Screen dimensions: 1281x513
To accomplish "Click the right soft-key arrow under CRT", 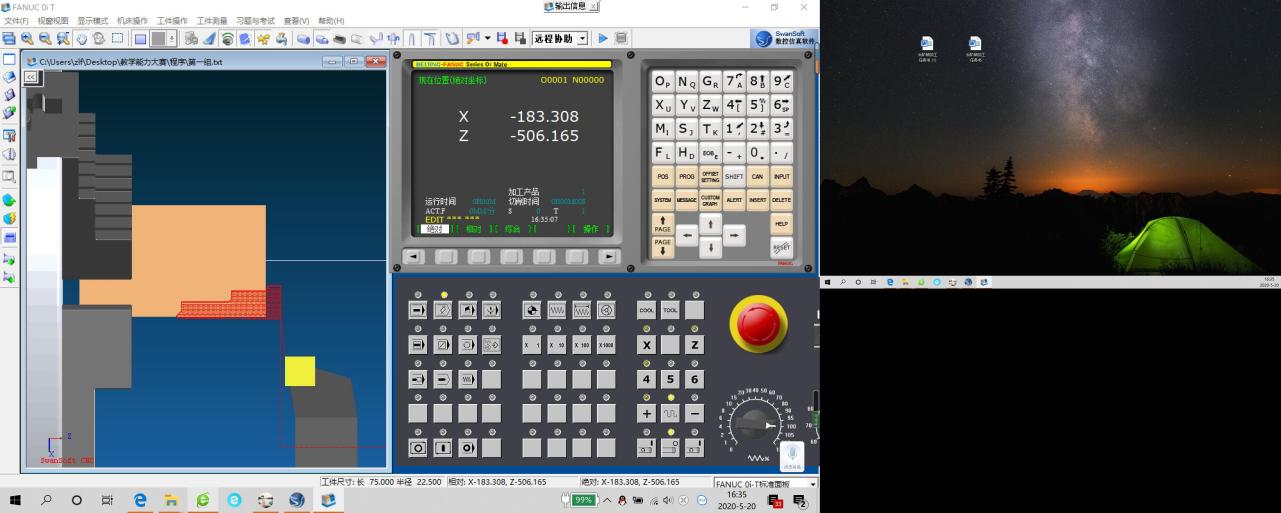I will tap(610, 257).
